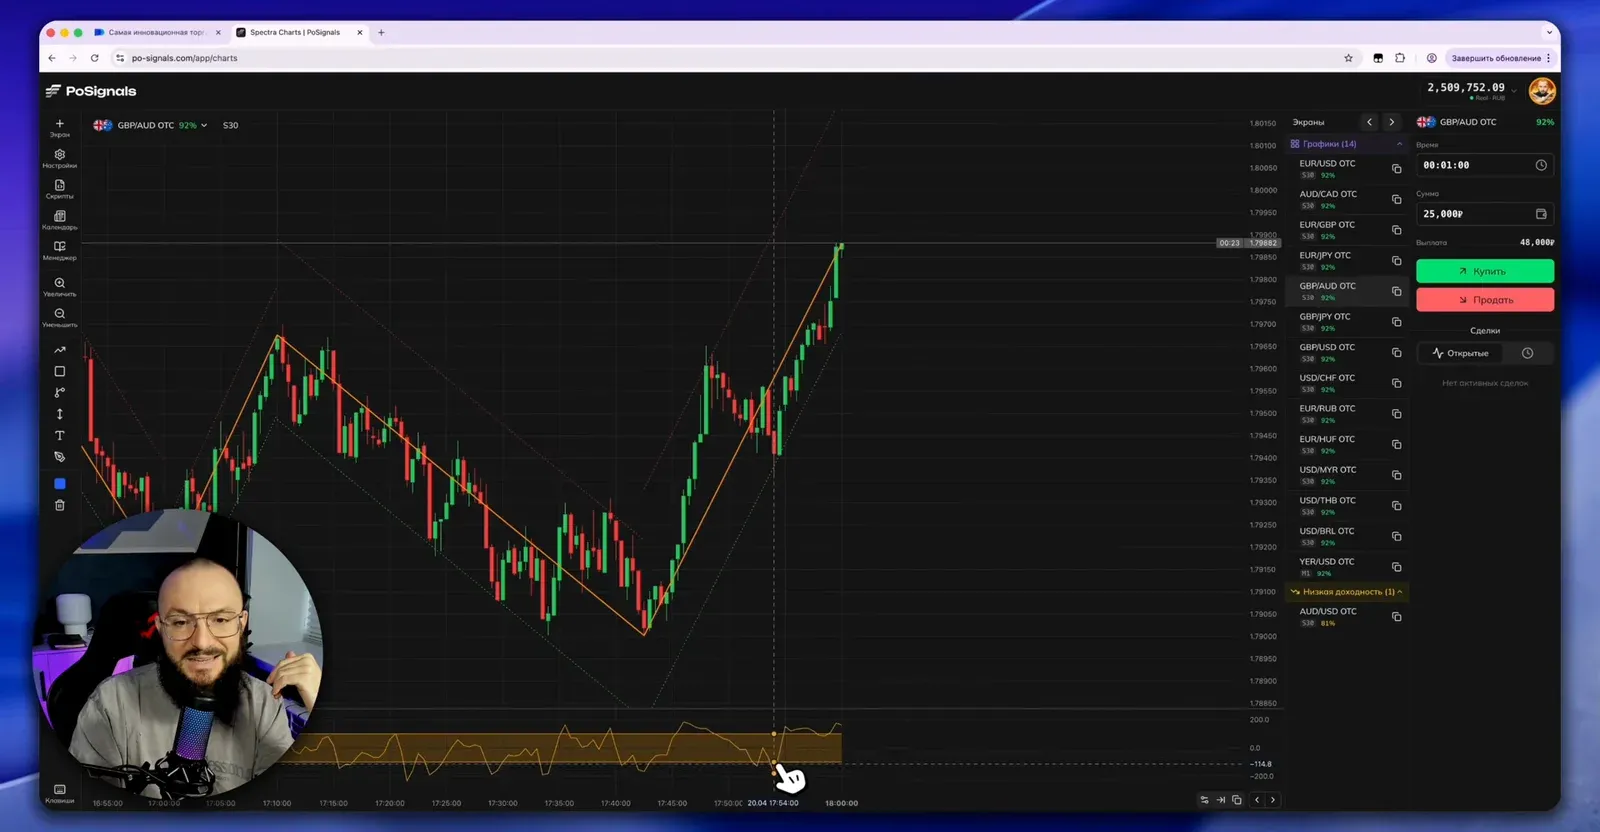Click copy icon next to AUD/USD OTC
Viewport: 1600px width, 832px height.
click(x=1397, y=617)
